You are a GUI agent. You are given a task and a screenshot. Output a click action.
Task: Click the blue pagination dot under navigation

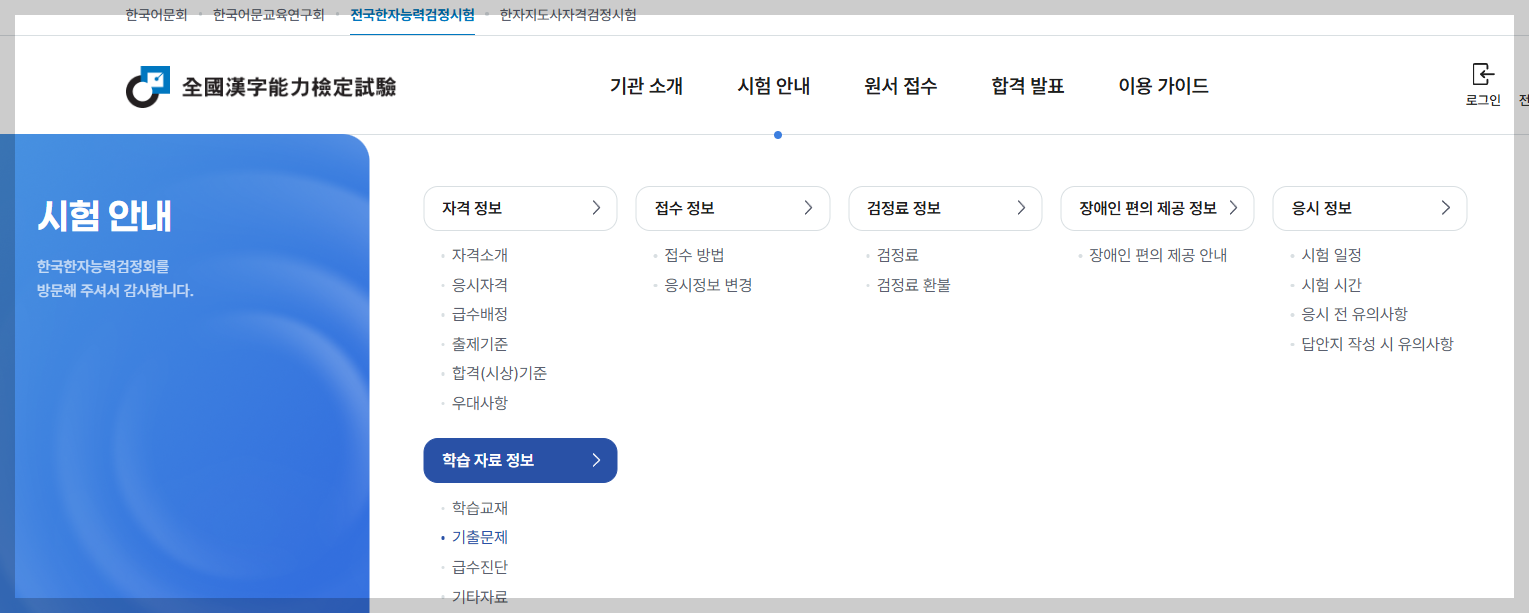(778, 135)
